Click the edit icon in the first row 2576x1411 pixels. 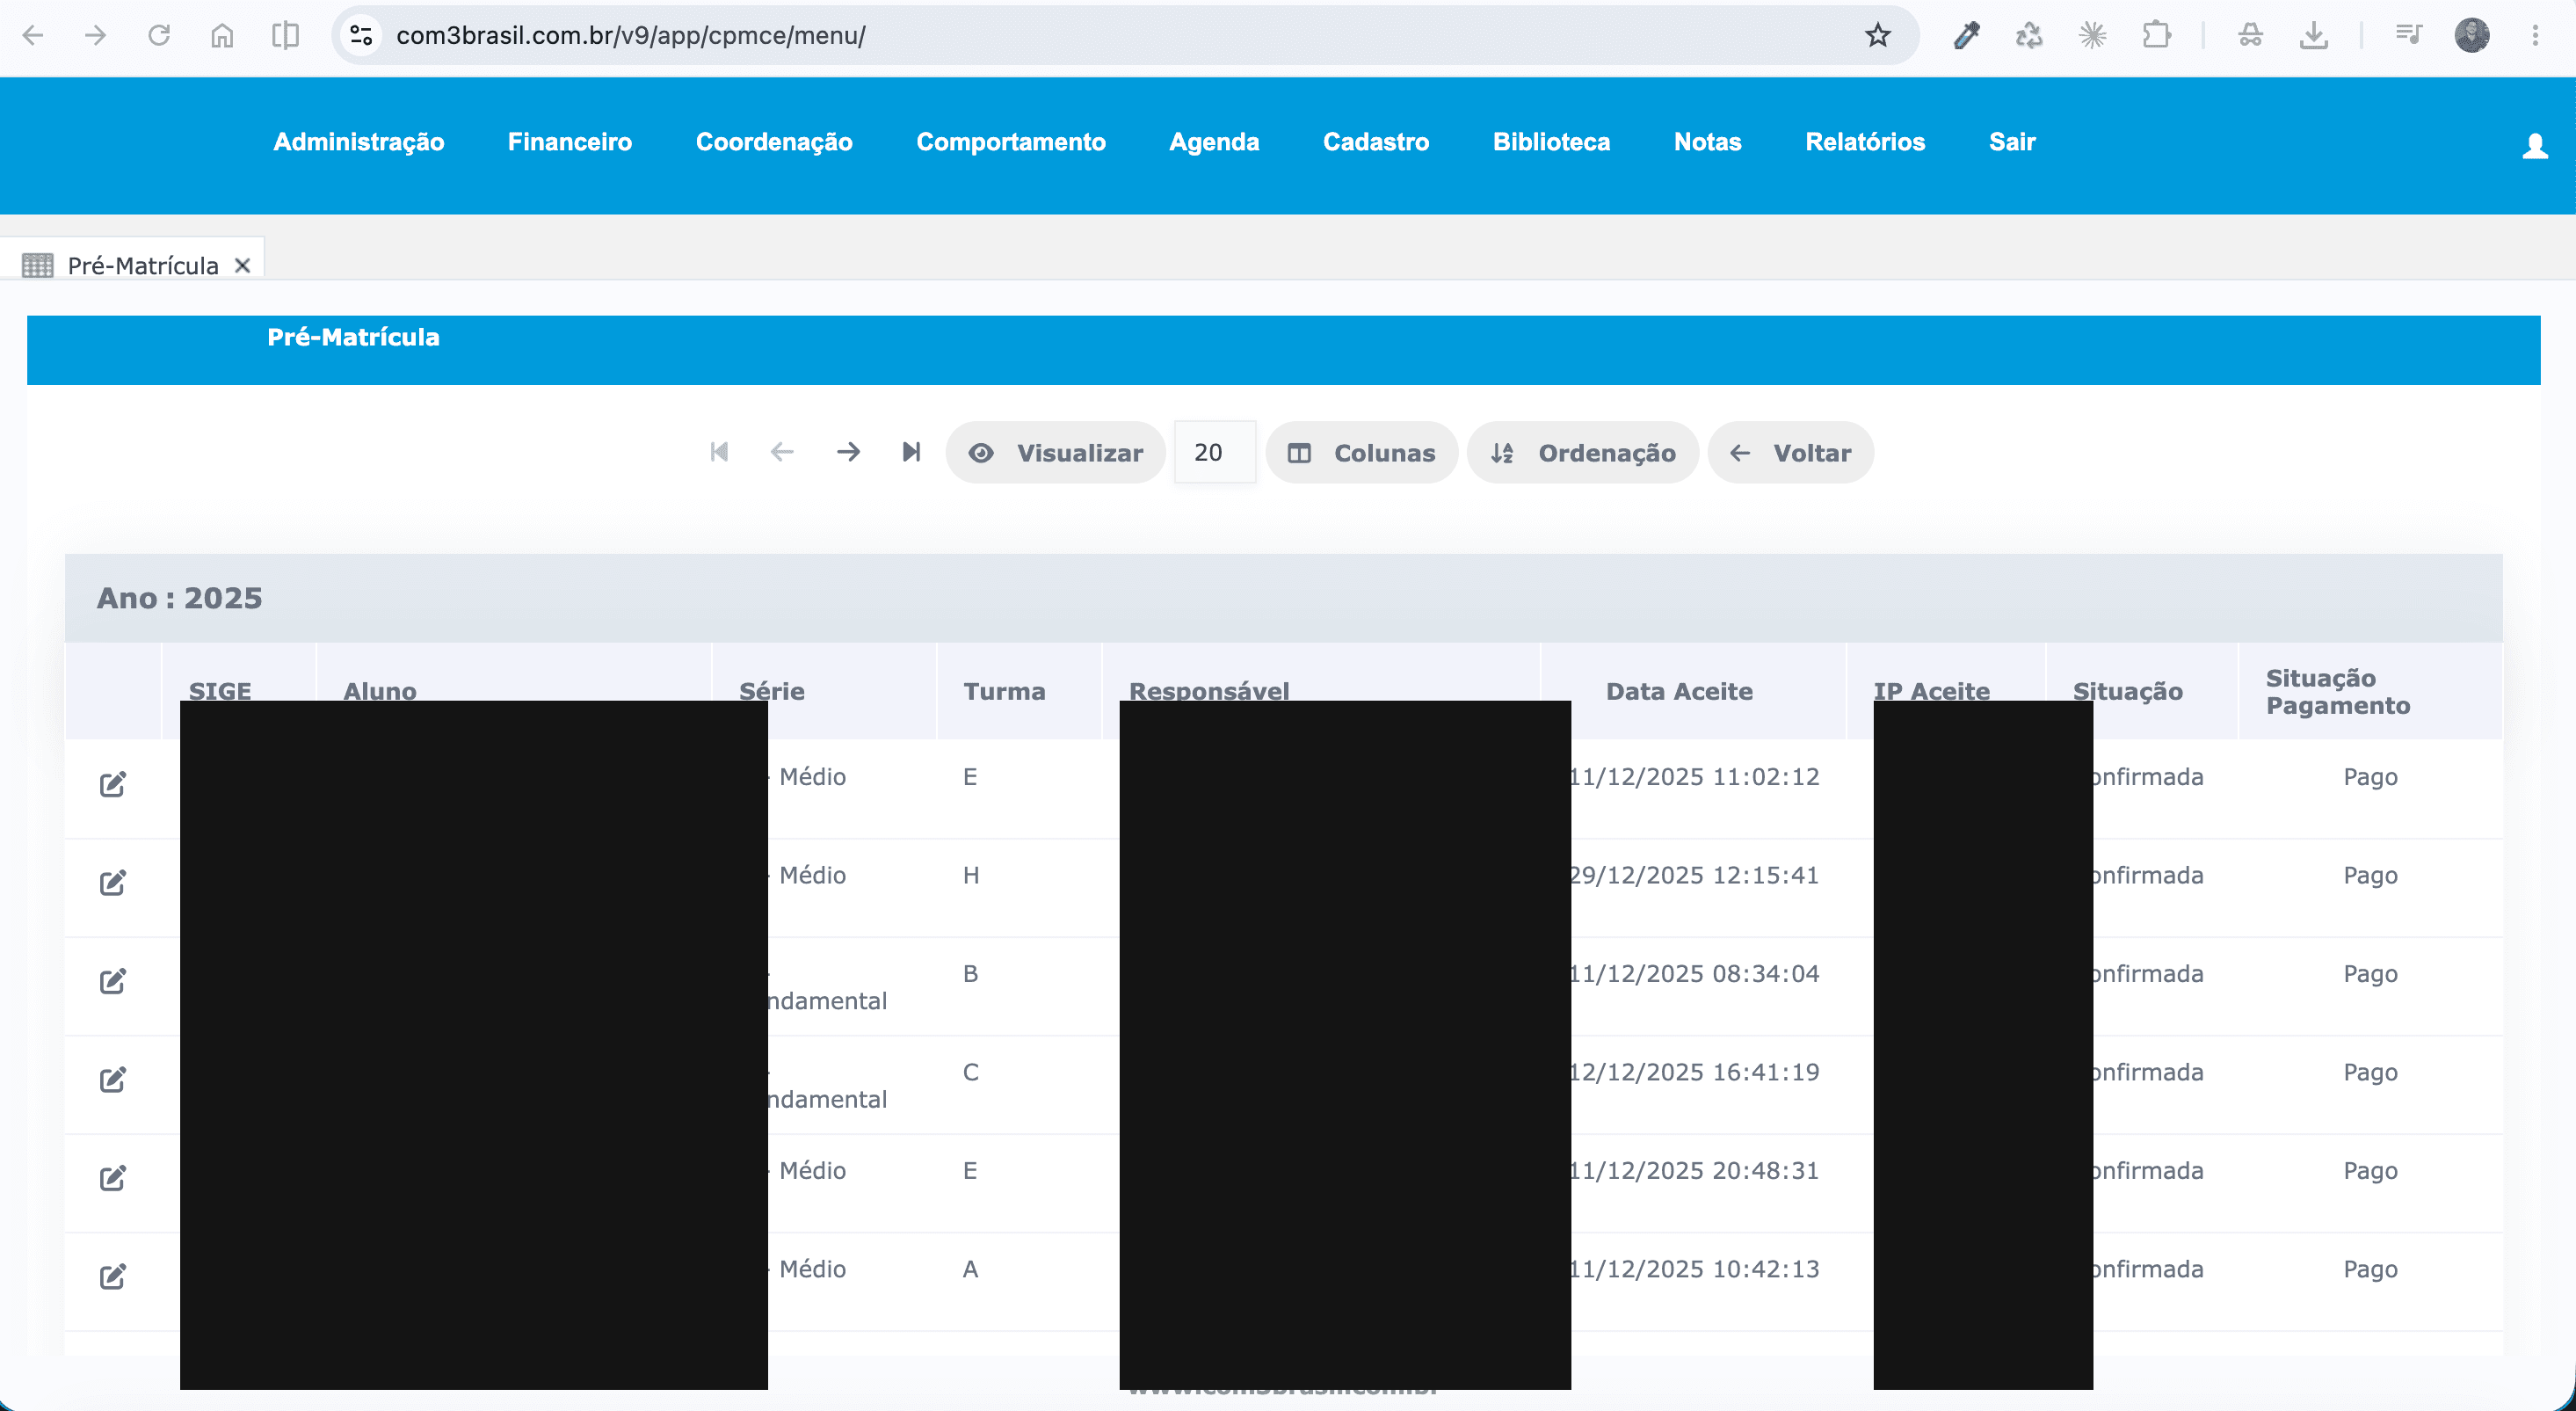(113, 783)
